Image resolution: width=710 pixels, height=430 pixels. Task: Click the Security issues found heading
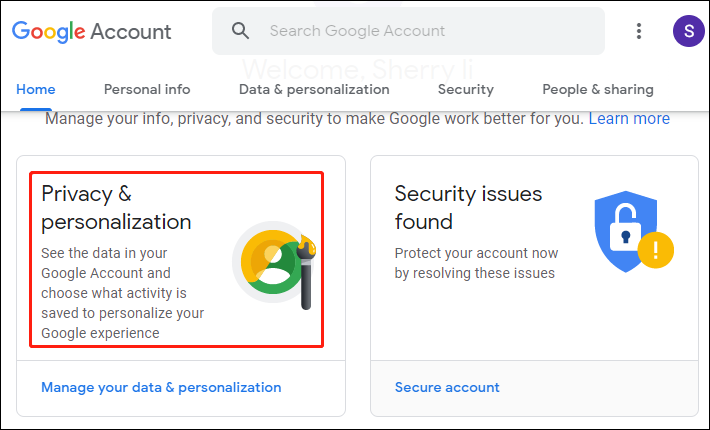coord(468,208)
